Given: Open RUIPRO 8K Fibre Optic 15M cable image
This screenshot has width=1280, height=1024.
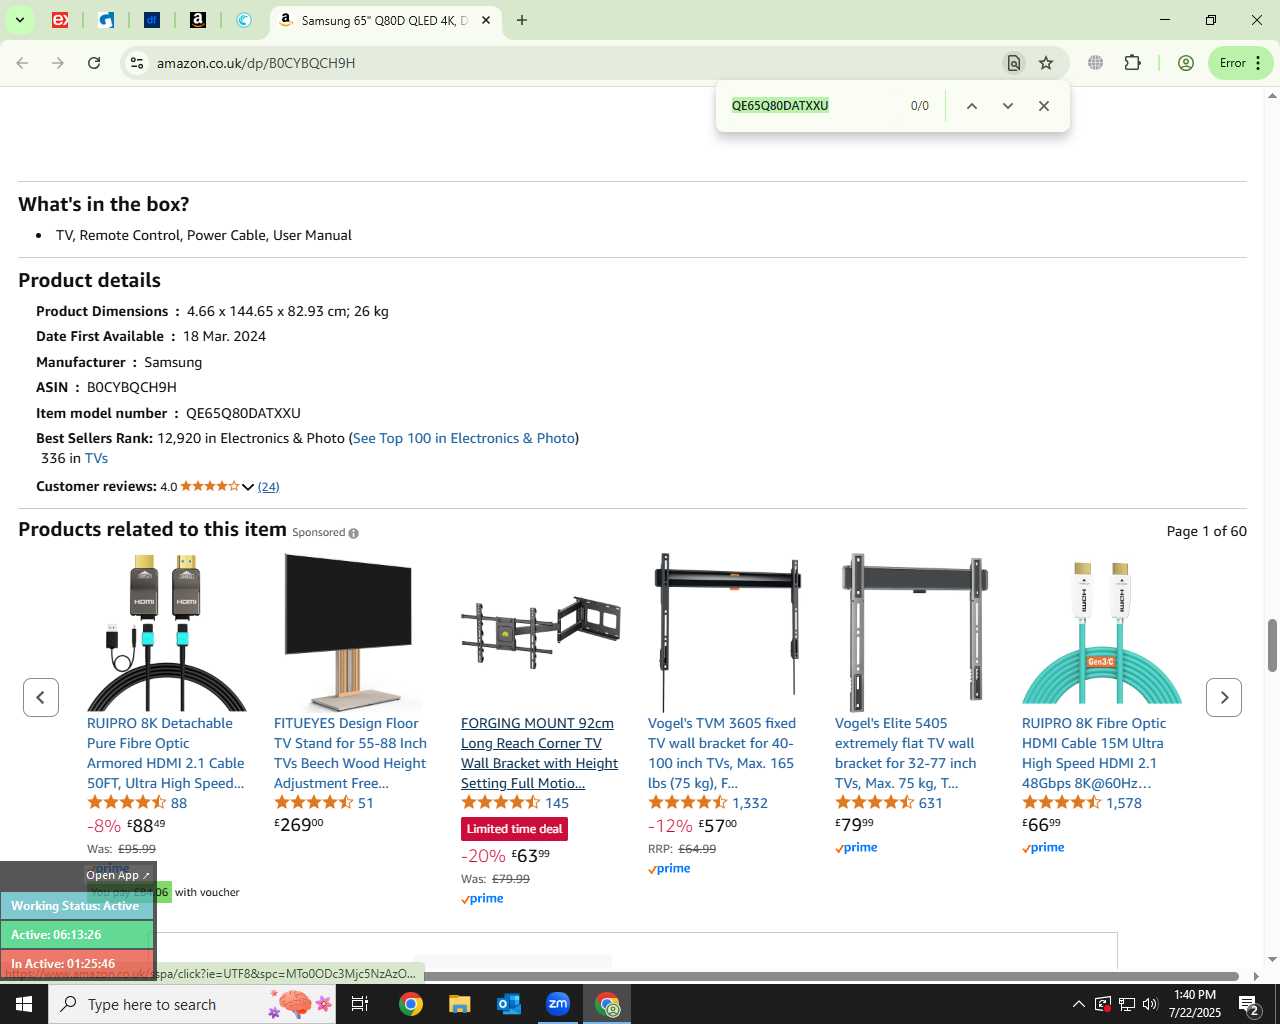Looking at the screenshot, I should pyautogui.click(x=1101, y=632).
